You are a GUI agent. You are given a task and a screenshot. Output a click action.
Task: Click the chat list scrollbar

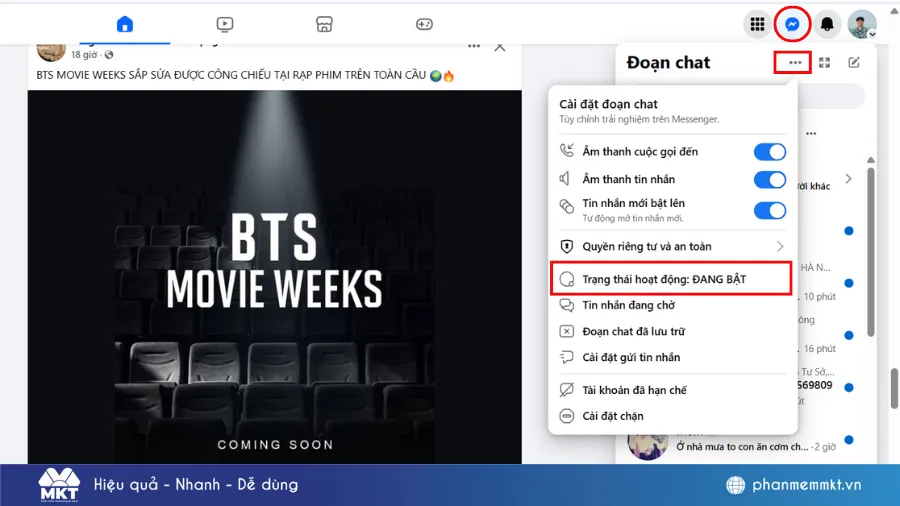(x=871, y=252)
